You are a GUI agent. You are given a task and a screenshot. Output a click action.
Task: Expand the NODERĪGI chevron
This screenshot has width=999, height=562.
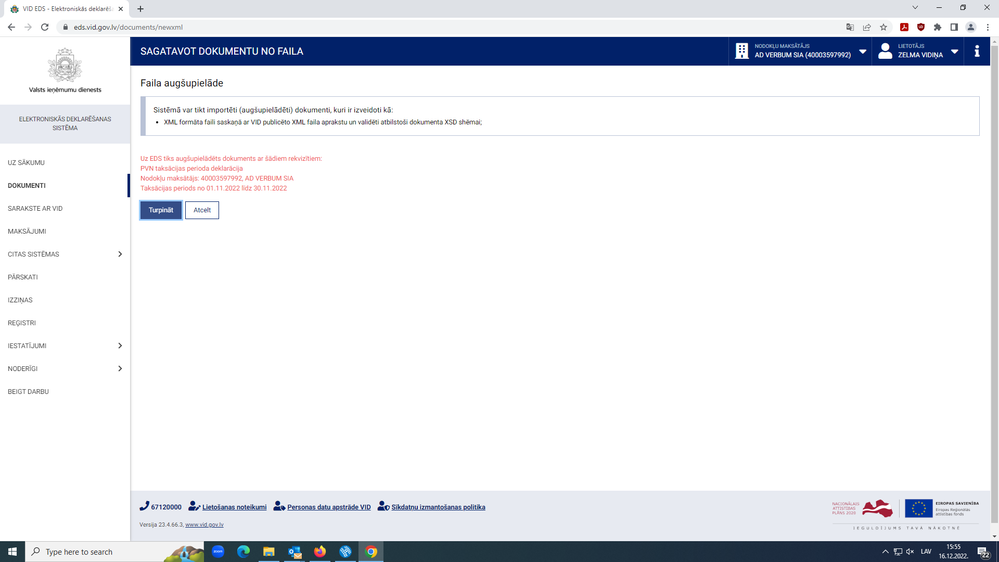[x=120, y=369]
